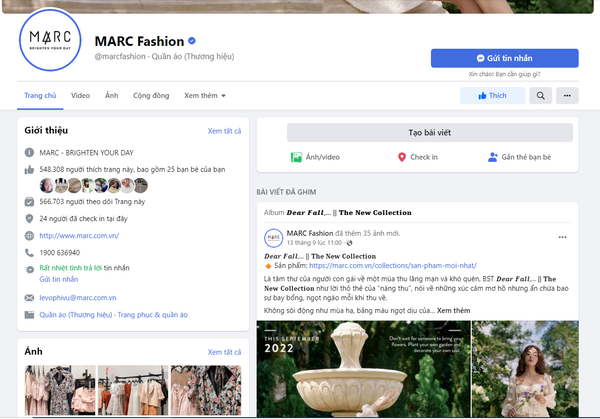Click the location pin icon beside 24 người đã check in
The image size is (600, 419).
29,218
